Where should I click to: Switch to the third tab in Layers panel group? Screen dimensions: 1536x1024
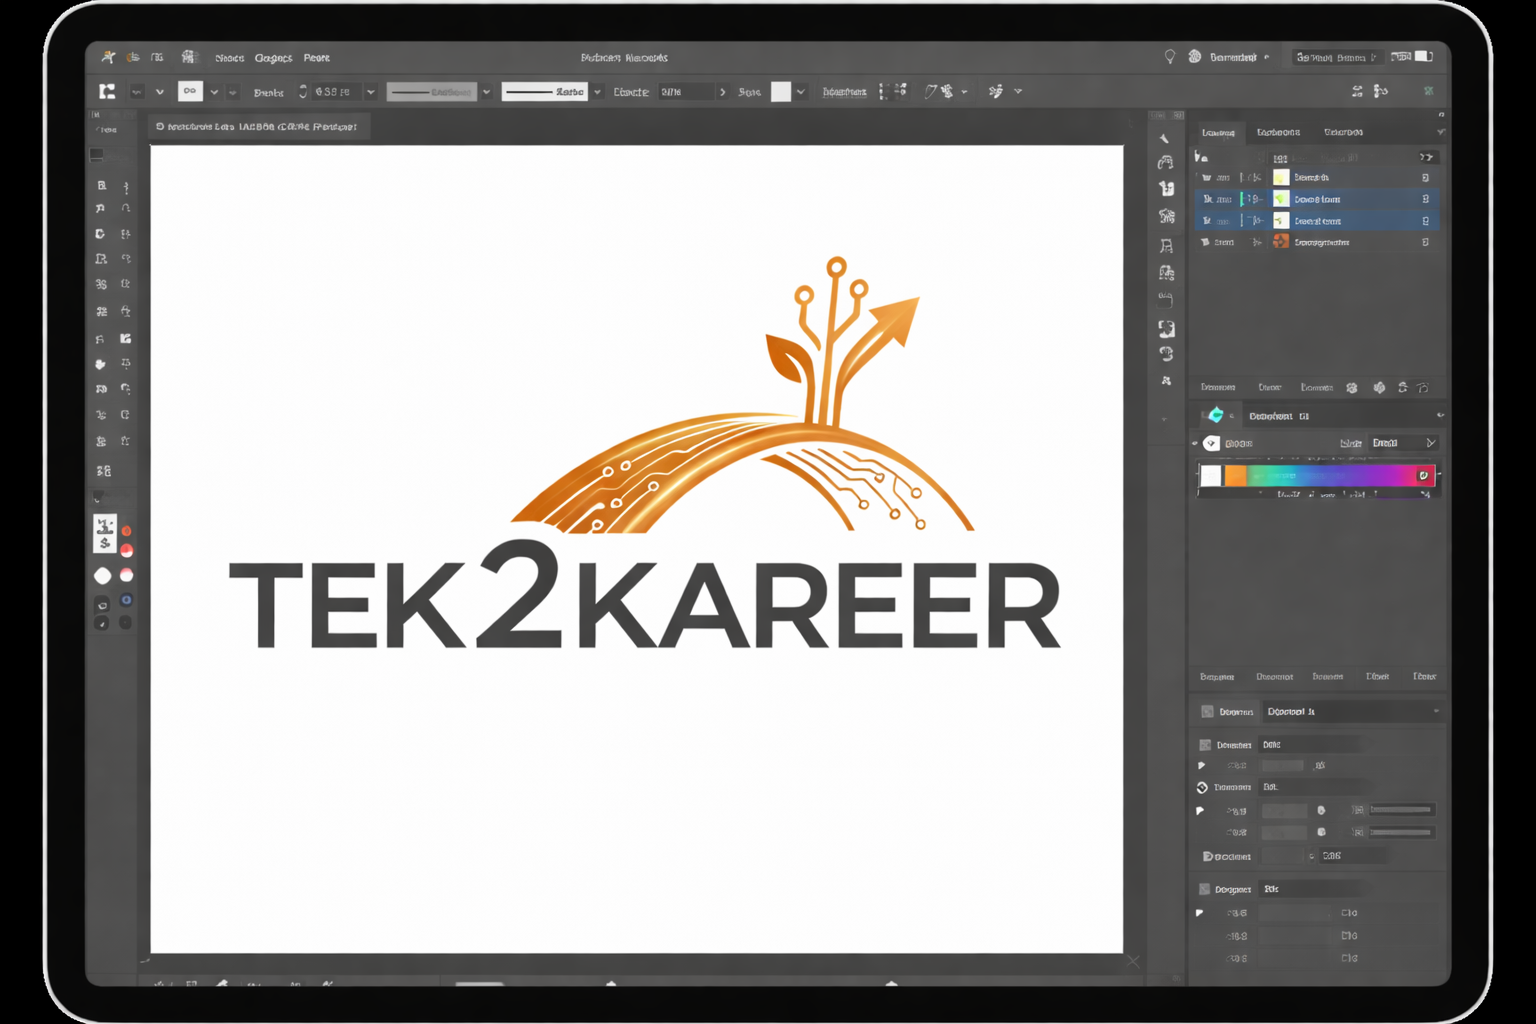pos(1342,132)
